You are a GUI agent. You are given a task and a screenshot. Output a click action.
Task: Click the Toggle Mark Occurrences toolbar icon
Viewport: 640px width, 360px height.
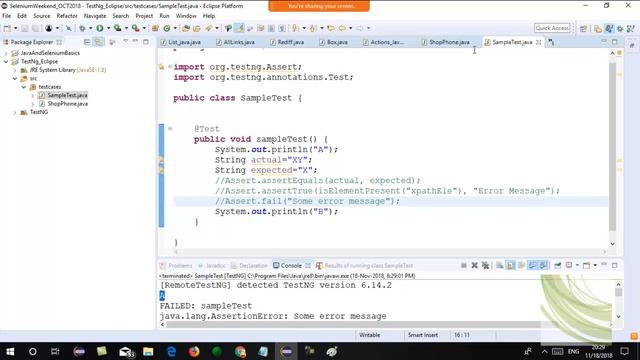239,28
